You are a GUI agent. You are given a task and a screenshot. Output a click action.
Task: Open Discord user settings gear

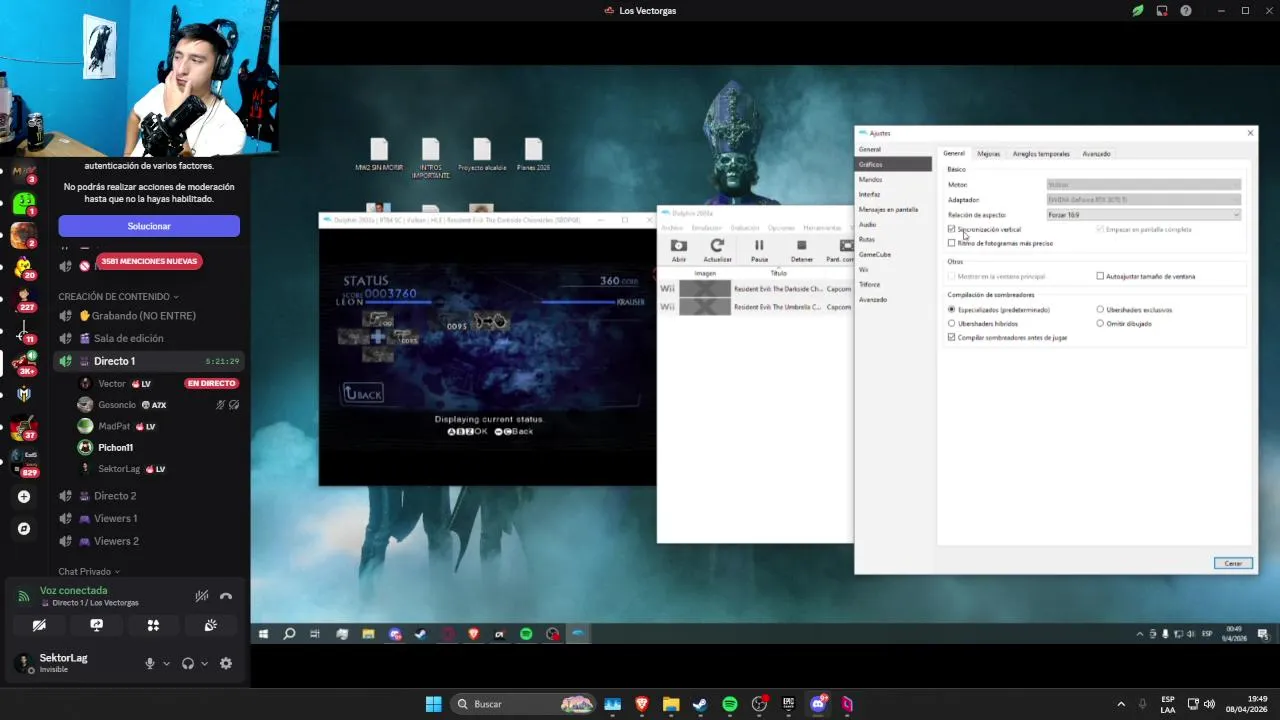click(226, 663)
